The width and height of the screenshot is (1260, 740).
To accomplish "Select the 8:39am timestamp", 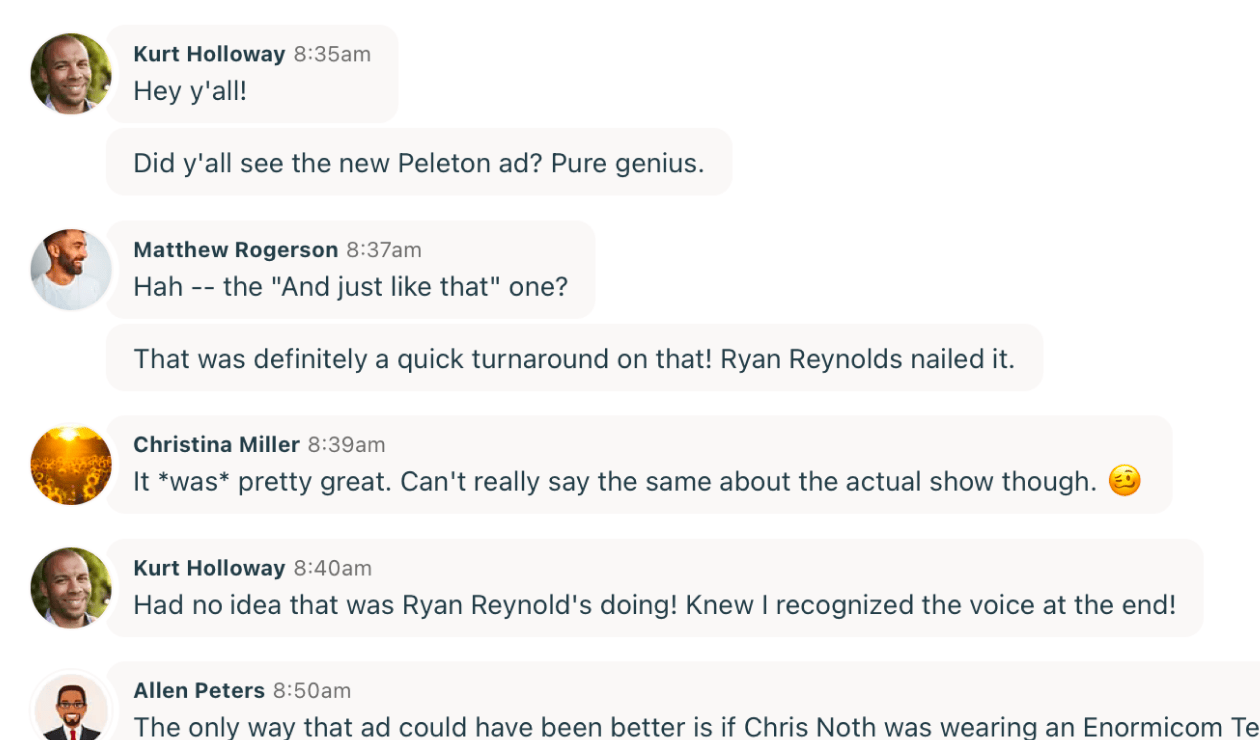I will [x=346, y=445].
